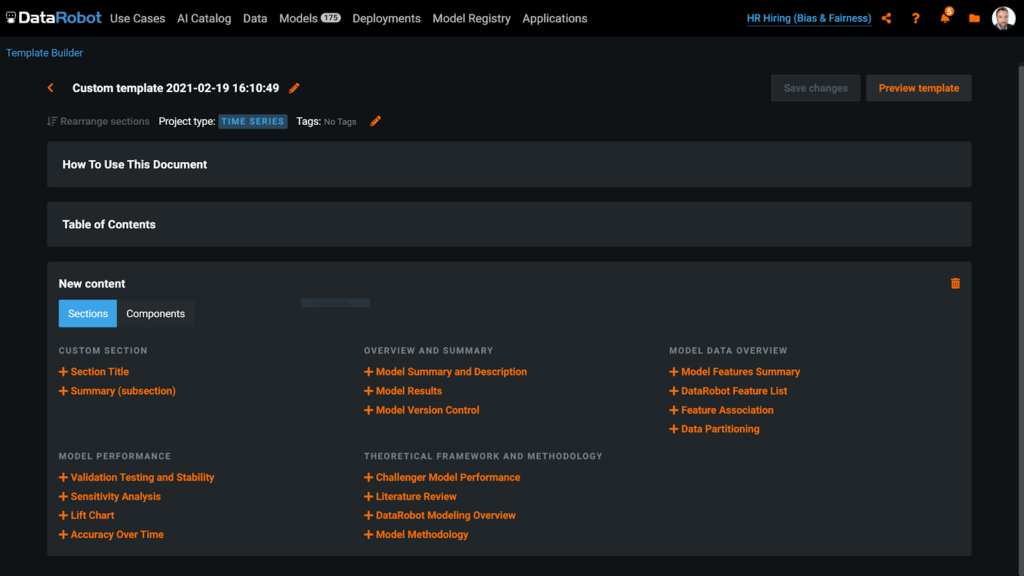The image size is (1024, 576).
Task: Switch to the Components tab
Action: pyautogui.click(x=155, y=313)
